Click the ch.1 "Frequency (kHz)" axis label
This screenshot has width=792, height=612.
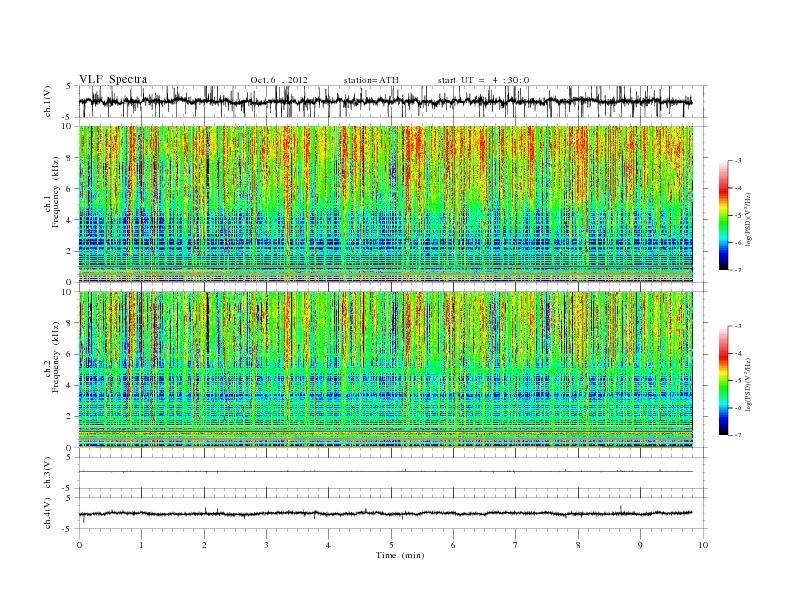(x=56, y=192)
